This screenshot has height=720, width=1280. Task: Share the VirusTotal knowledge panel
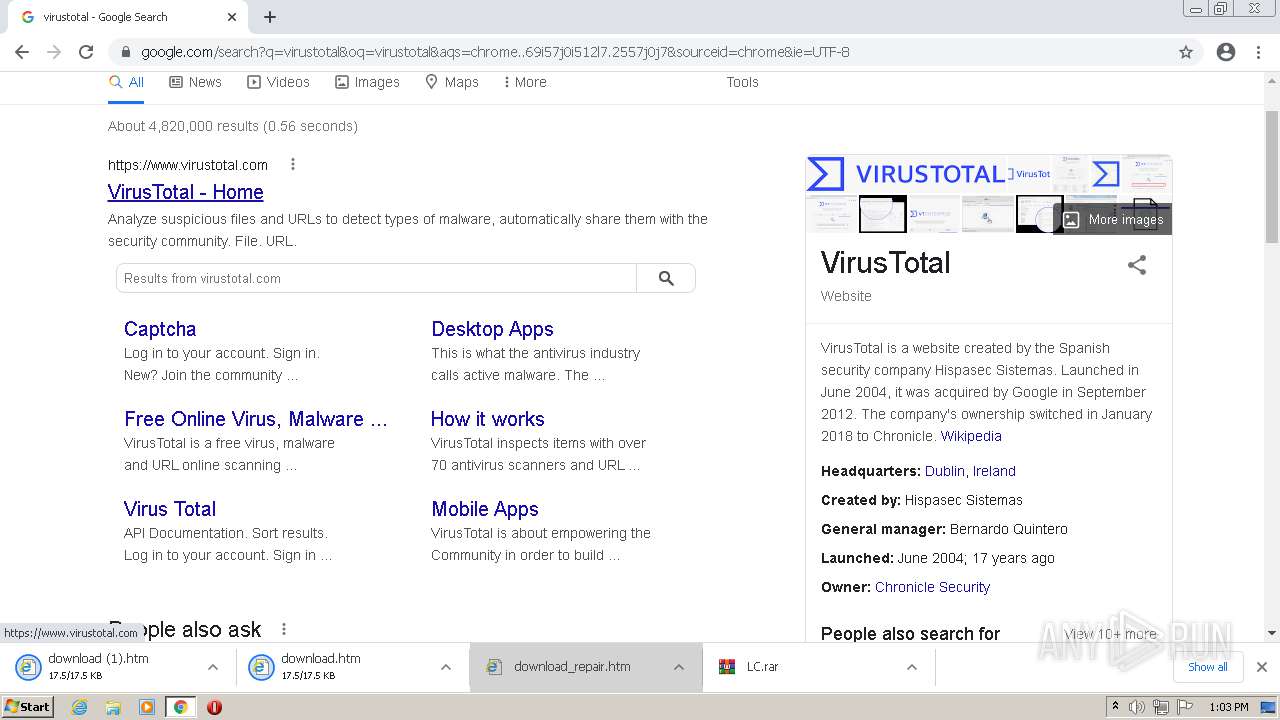(x=1137, y=265)
